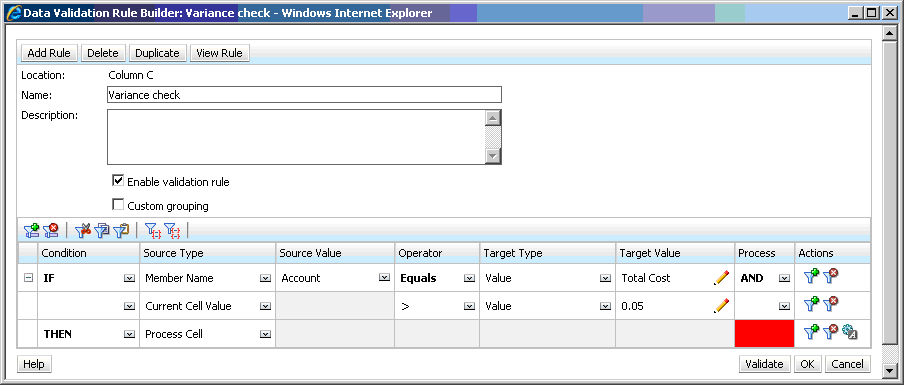The image size is (904, 385).
Task: Click the Target Value column header
Action: [x=676, y=253]
